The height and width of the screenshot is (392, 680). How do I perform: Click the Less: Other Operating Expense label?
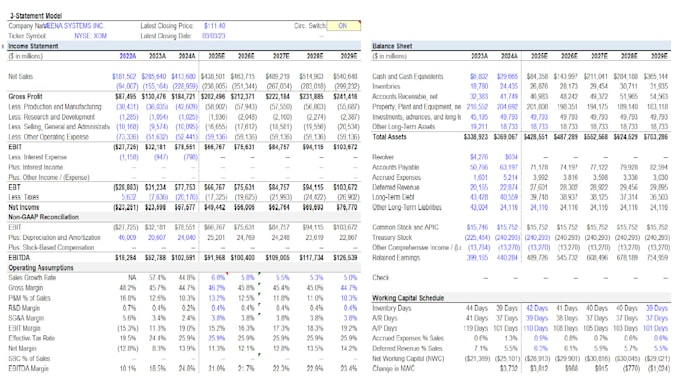48,137
